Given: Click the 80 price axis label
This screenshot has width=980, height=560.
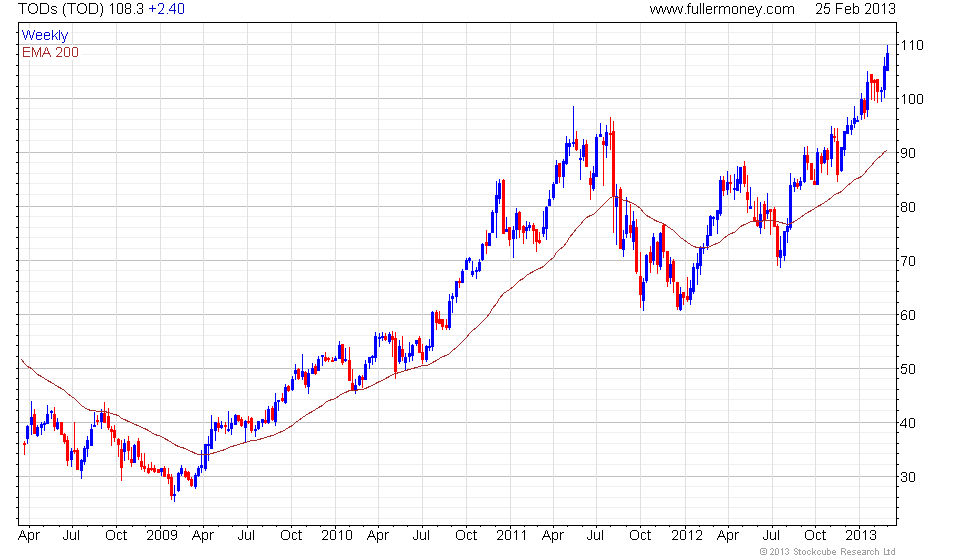Looking at the screenshot, I should point(908,207).
